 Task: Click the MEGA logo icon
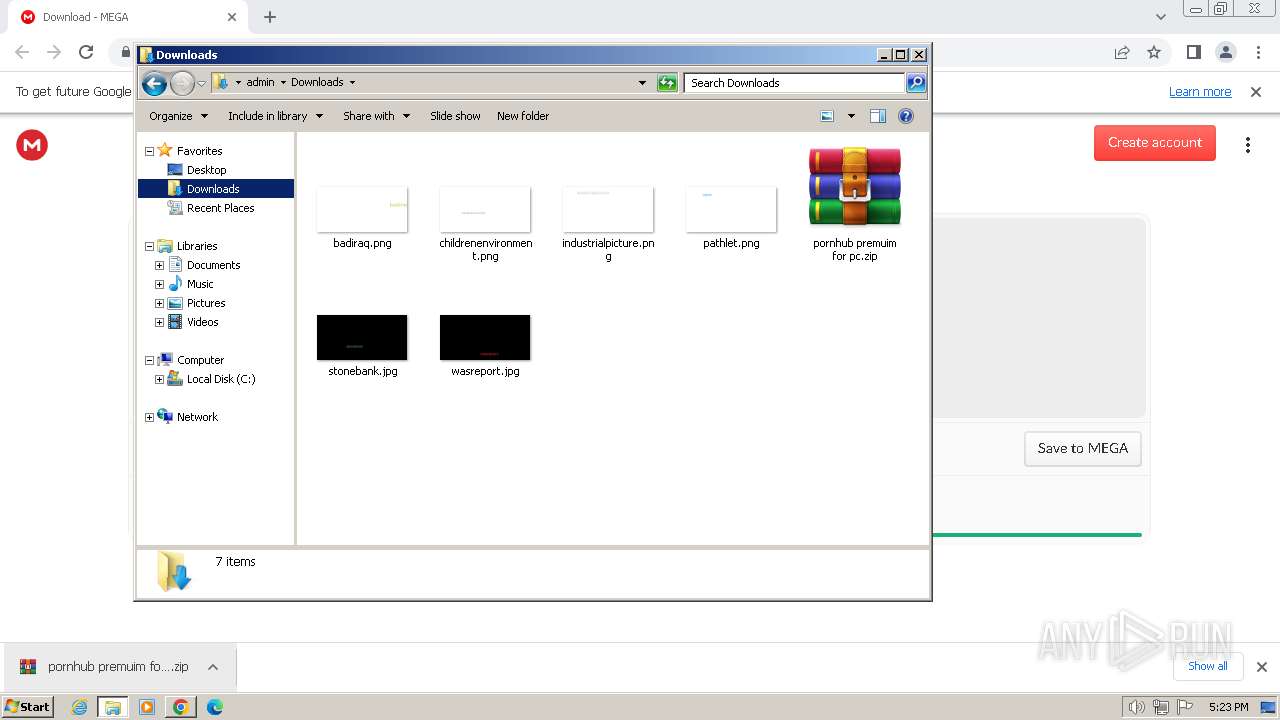32,145
